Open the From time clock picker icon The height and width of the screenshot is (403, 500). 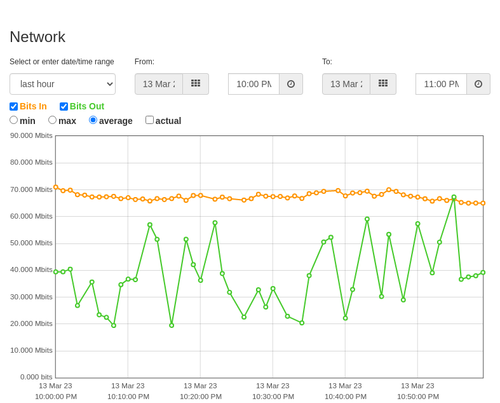coord(291,84)
